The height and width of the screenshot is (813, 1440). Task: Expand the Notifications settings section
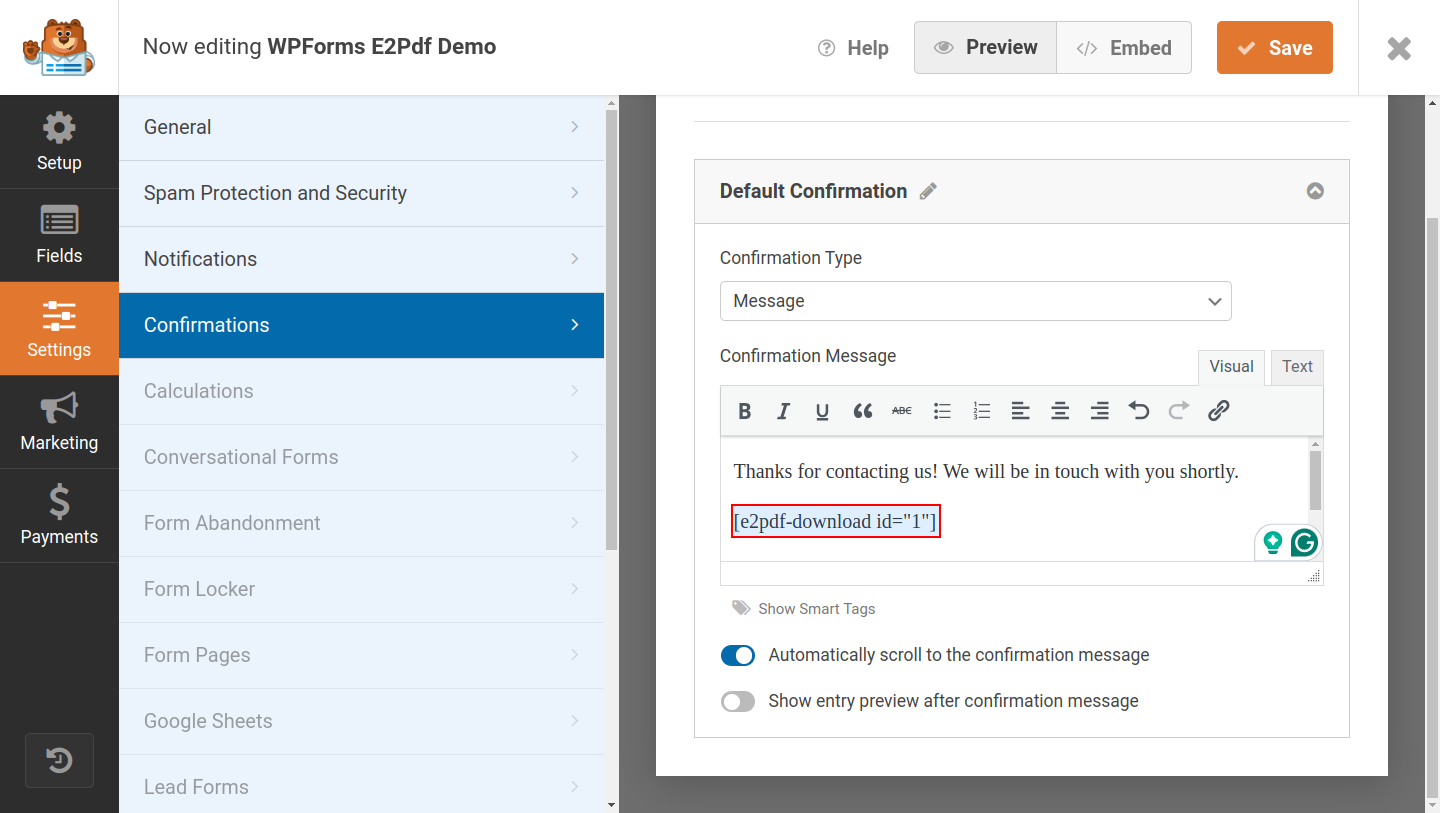pyautogui.click(x=361, y=259)
